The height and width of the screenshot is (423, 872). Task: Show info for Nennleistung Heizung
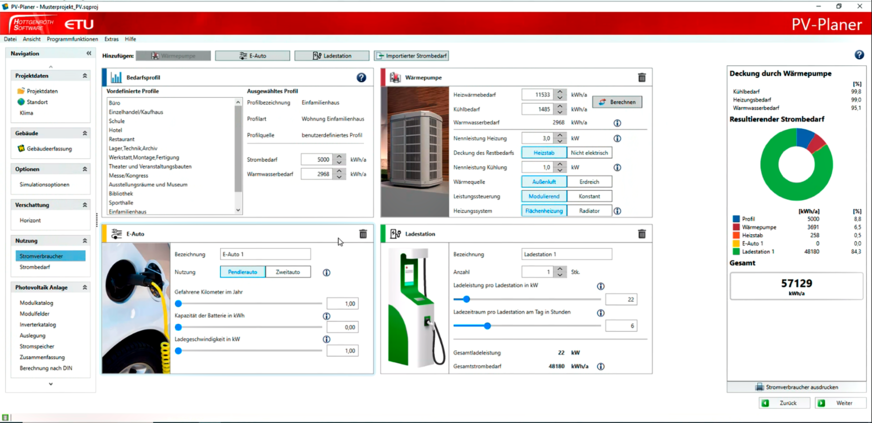click(617, 138)
